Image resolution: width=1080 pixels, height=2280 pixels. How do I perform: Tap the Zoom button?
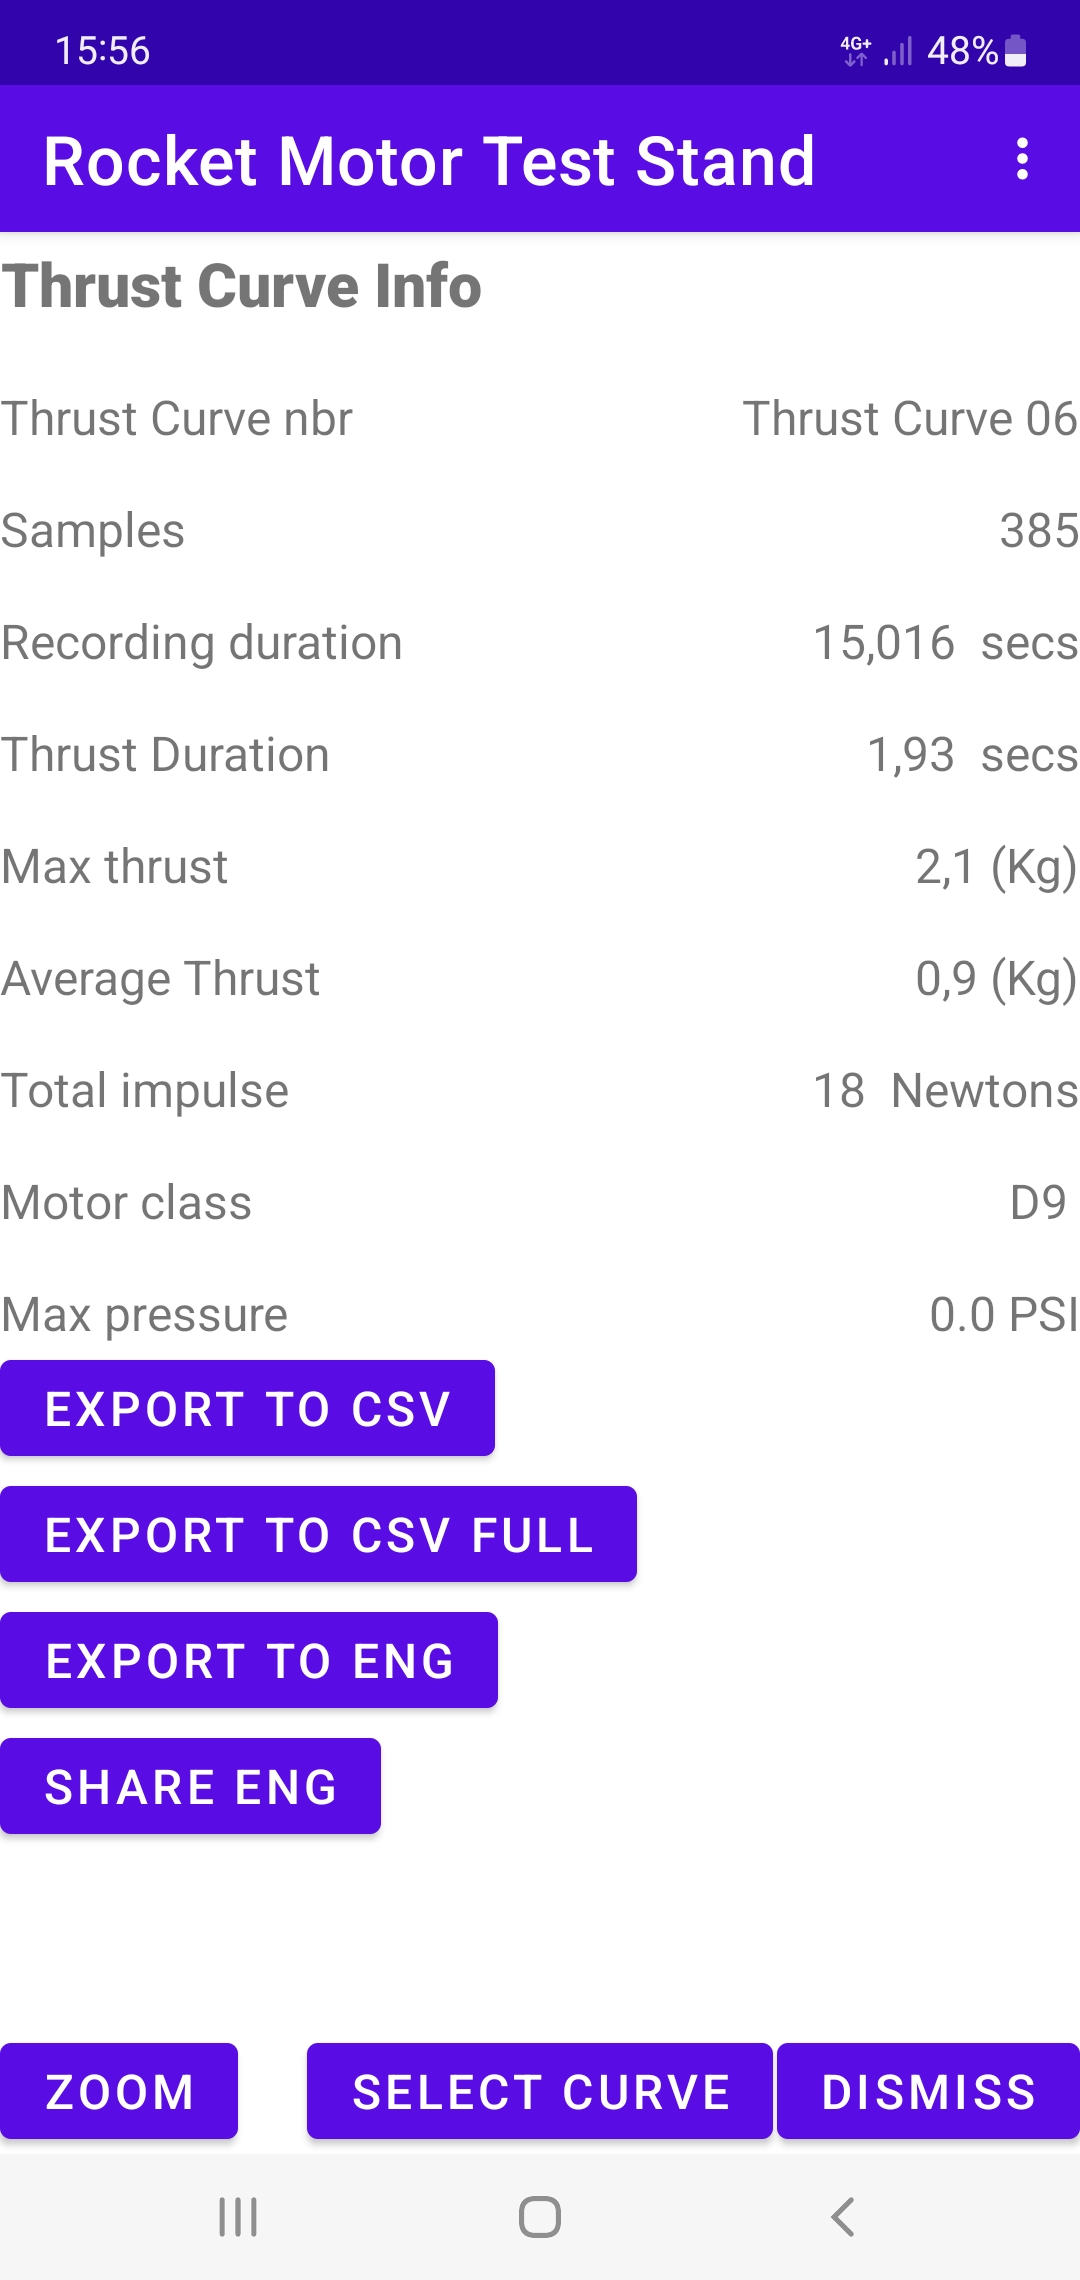coord(119,2091)
